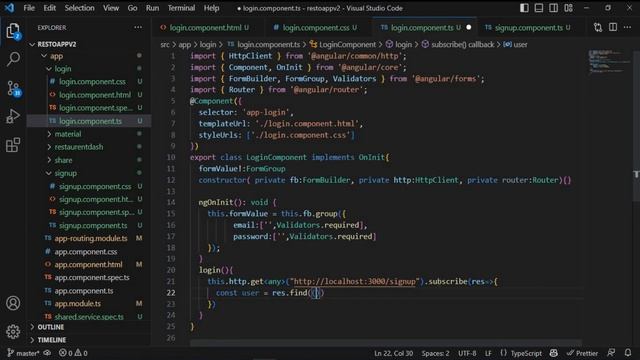
Task: Switch to login.component.css tab
Action: click(316, 27)
